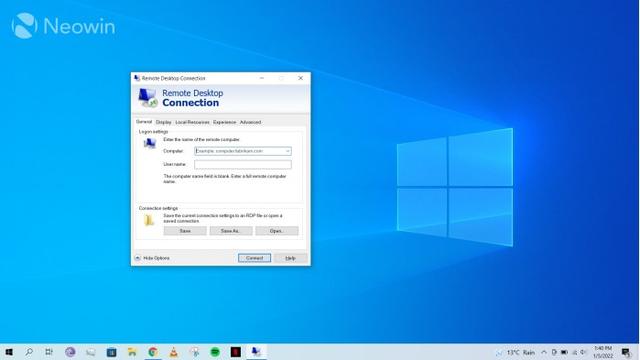Image resolution: width=640 pixels, height=360 pixels.
Task: Click into the User name field
Action: 243,164
